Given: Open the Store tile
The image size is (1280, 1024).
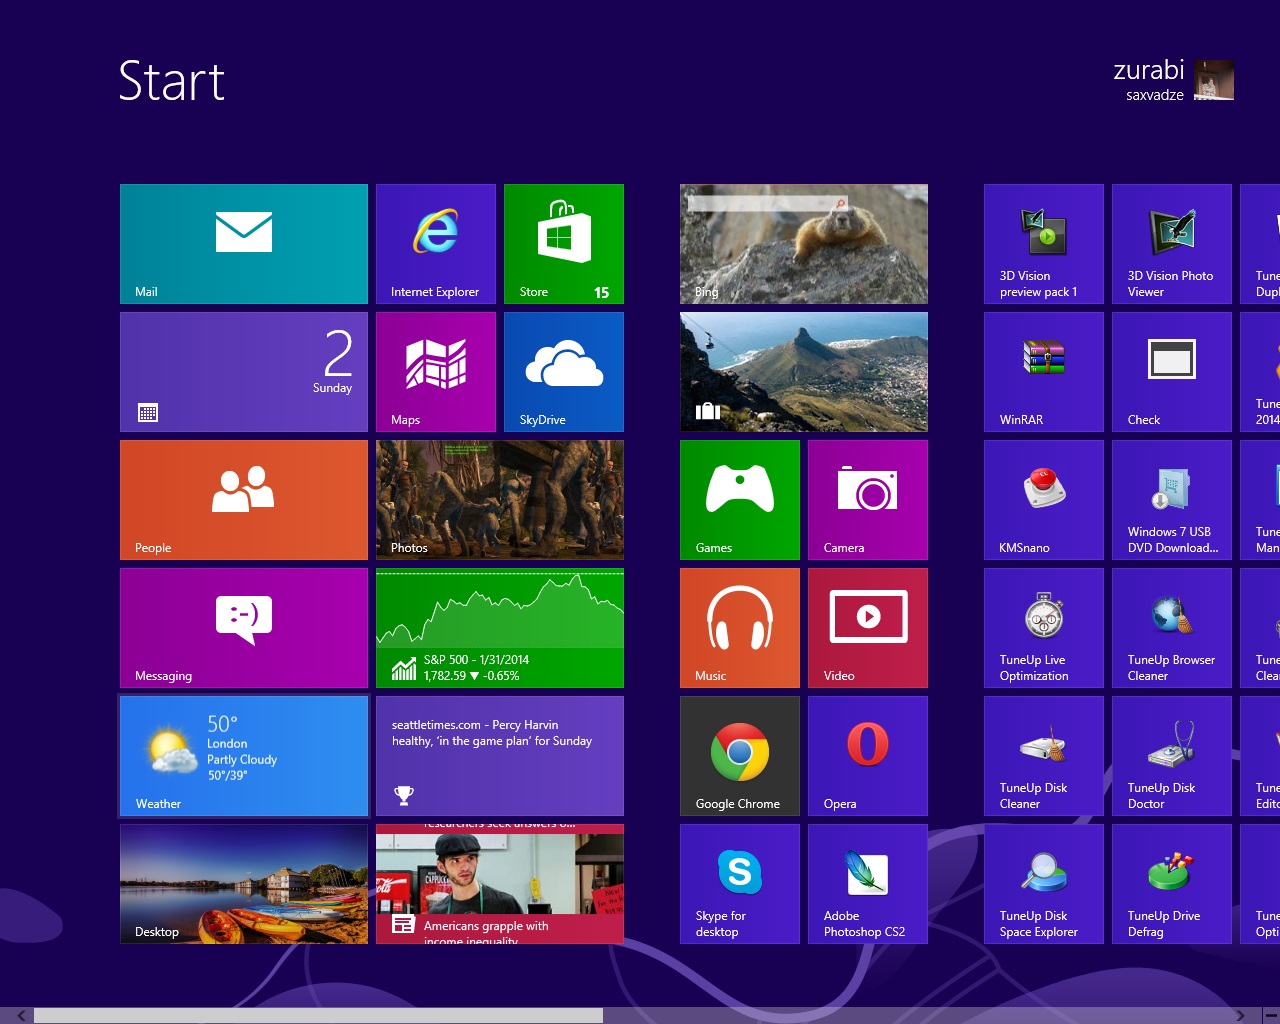Looking at the screenshot, I should (564, 244).
